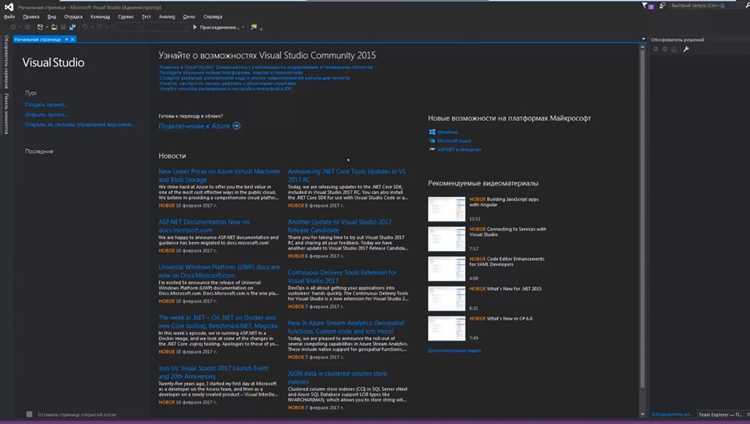Image resolution: width=750 pixels, height=424 pixels.
Task: Open Connecting to Services video thumbnail
Action: pyautogui.click(x=446, y=239)
